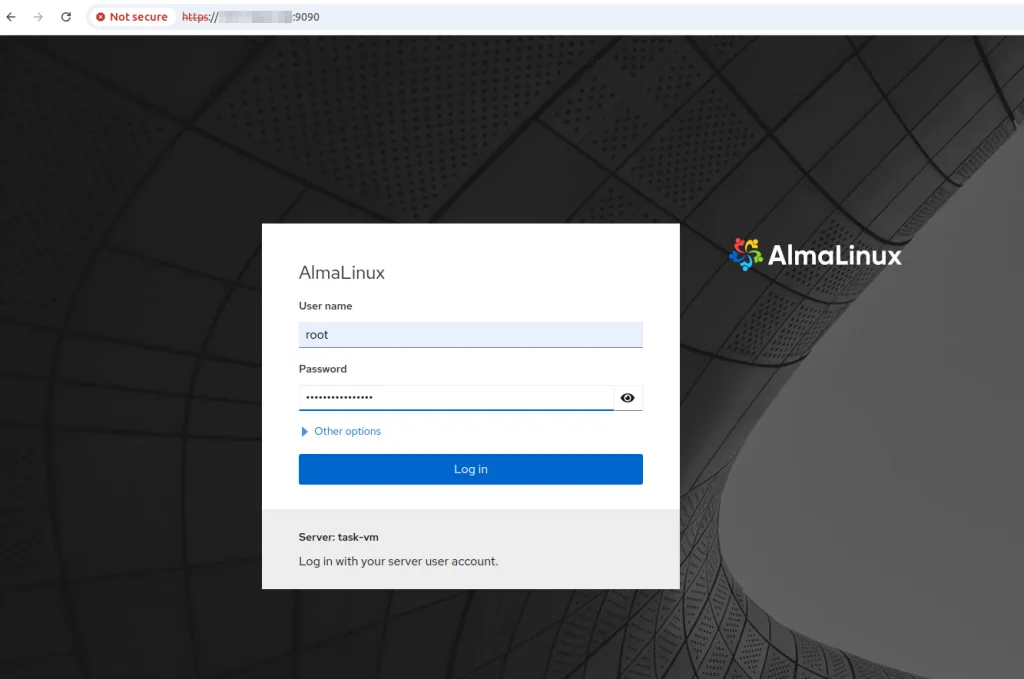Click the Server: task-vm text
Viewport: 1024px width, 679px height.
click(x=338, y=537)
